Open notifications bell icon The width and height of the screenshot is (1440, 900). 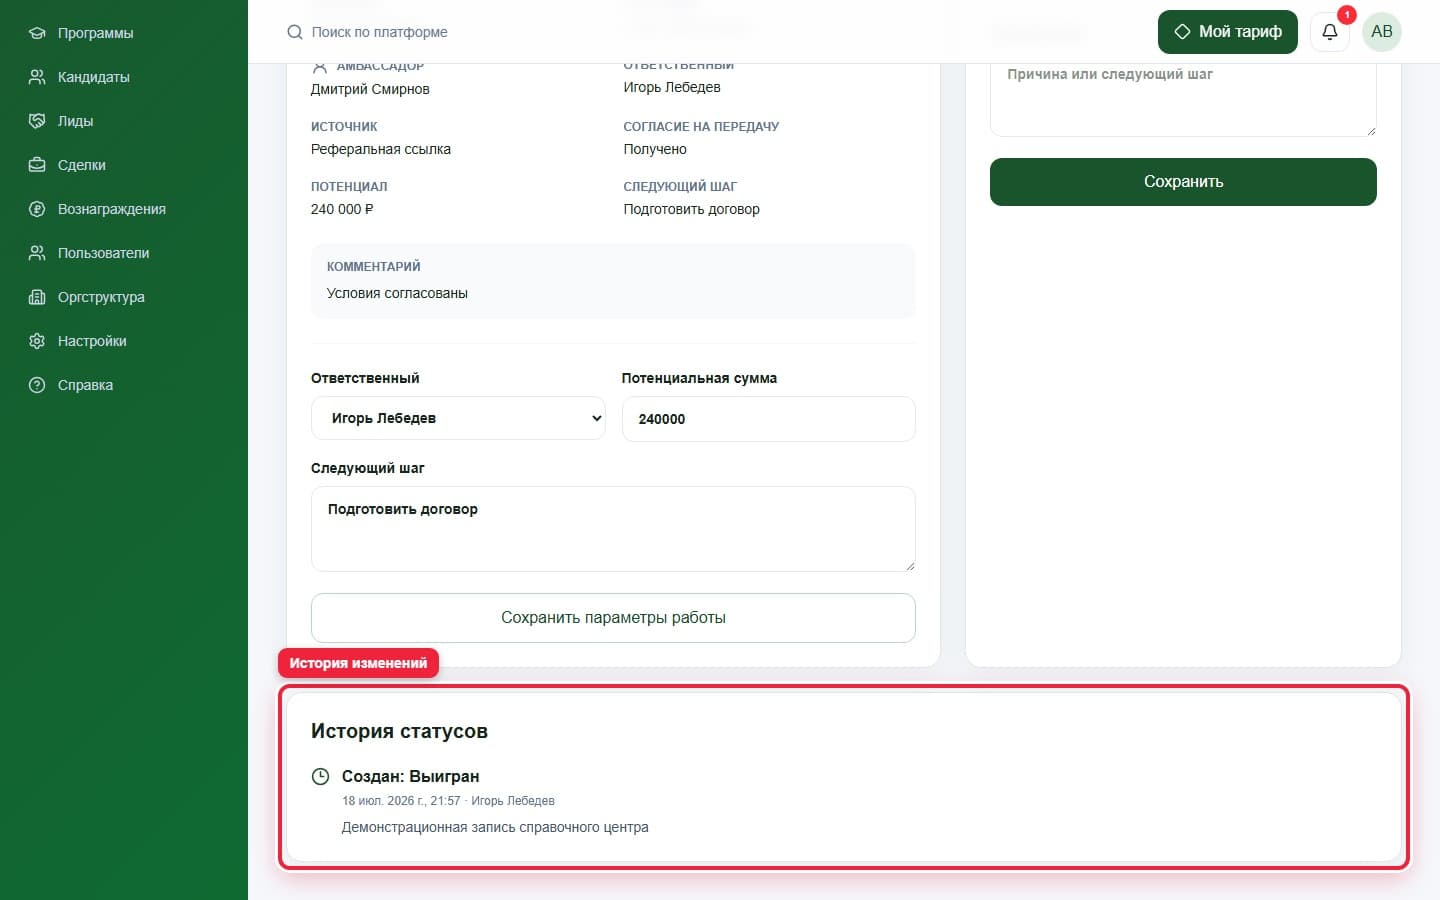pyautogui.click(x=1330, y=32)
